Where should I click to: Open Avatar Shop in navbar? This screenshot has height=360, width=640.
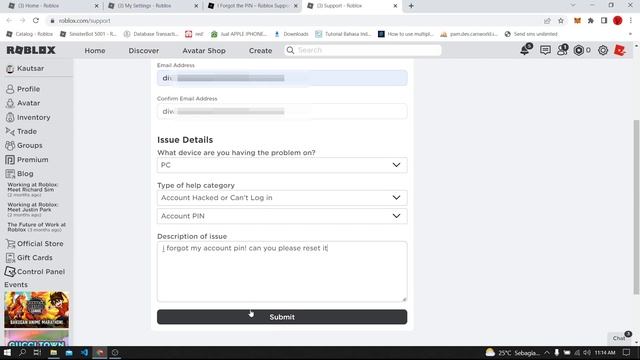click(x=204, y=51)
